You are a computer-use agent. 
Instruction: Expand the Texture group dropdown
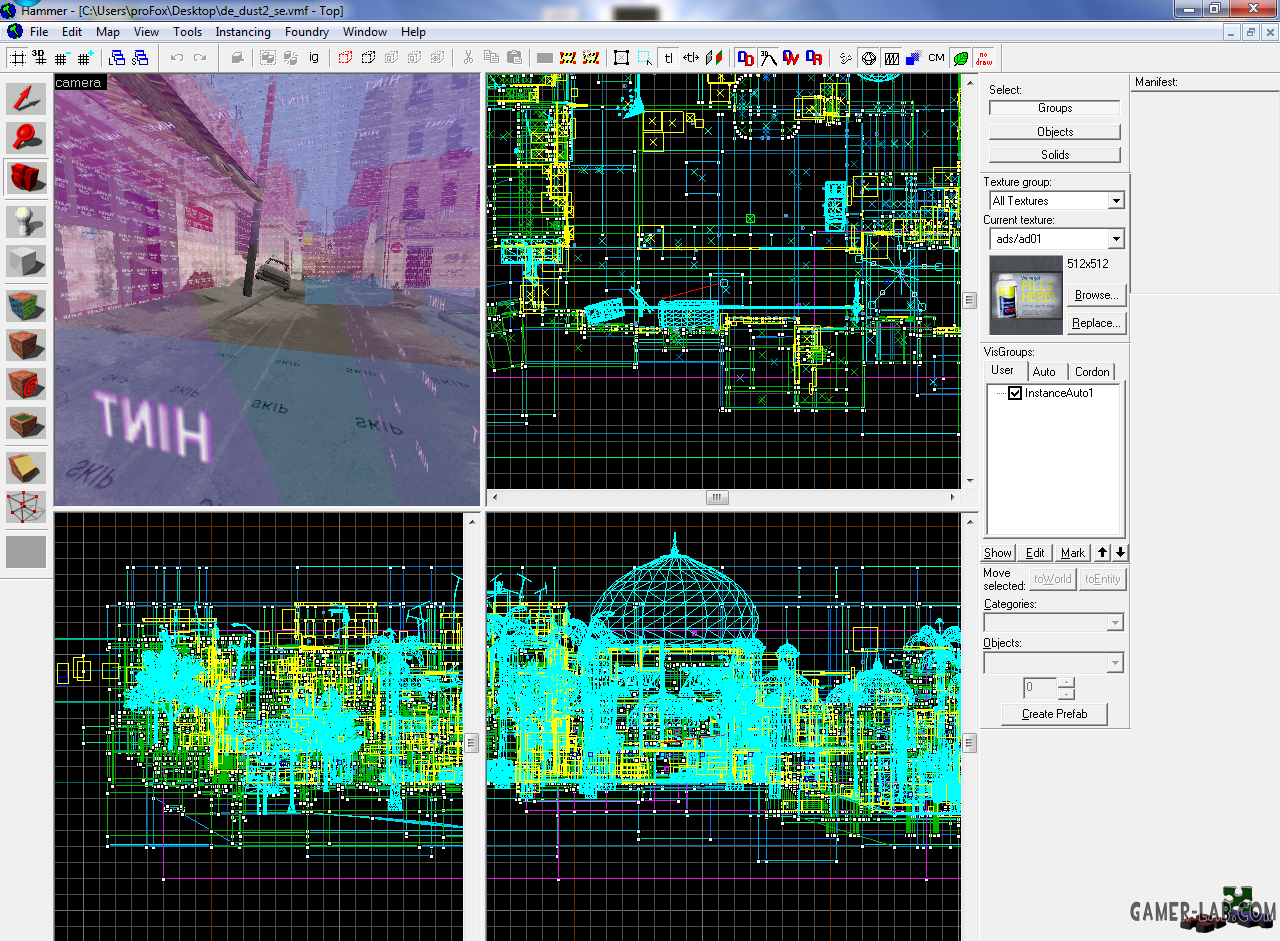[x=1116, y=201]
